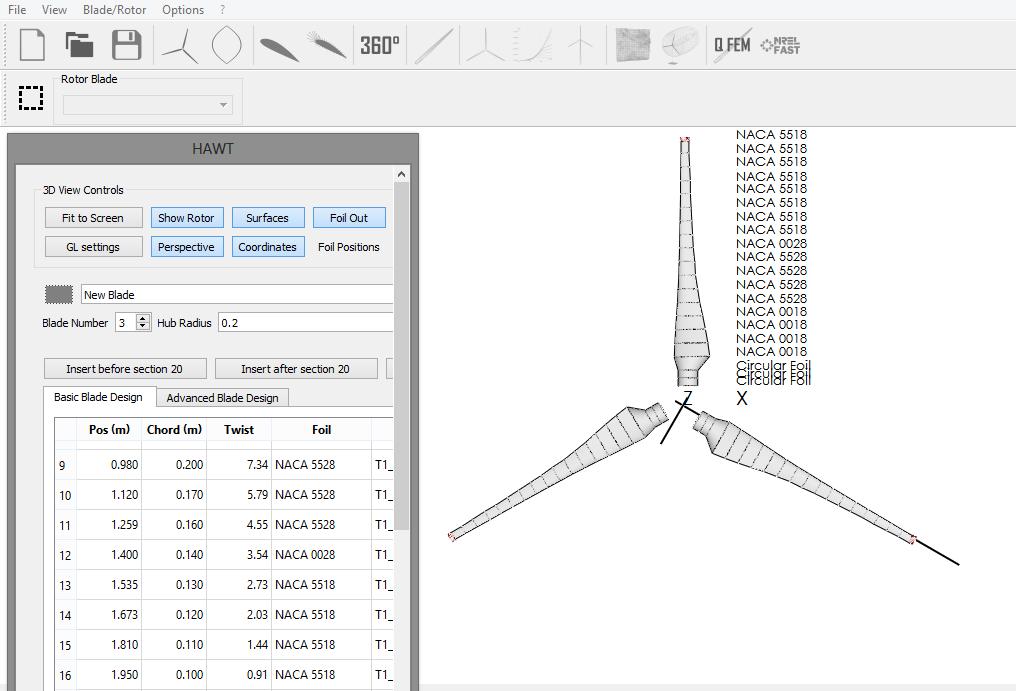The height and width of the screenshot is (691, 1016).
Task: Click the greyed turbine tower icon
Action: [x=581, y=46]
